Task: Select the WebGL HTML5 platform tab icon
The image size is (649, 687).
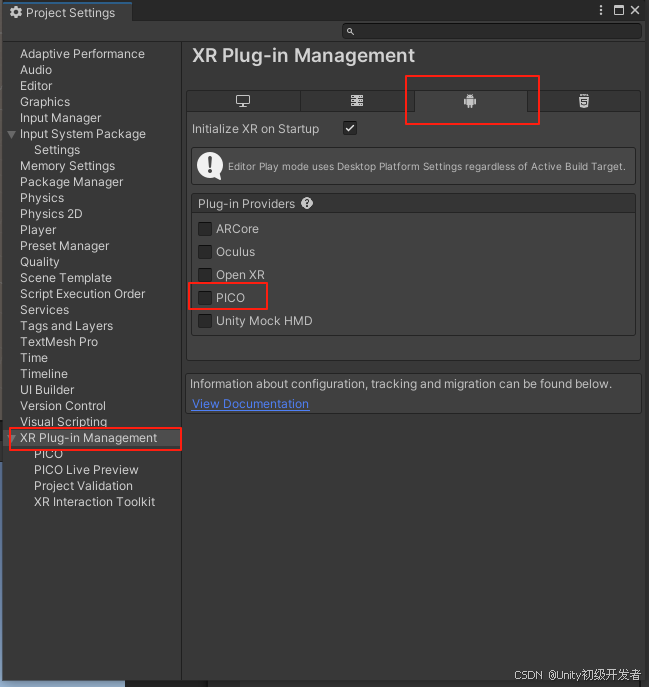Action: pyautogui.click(x=584, y=101)
